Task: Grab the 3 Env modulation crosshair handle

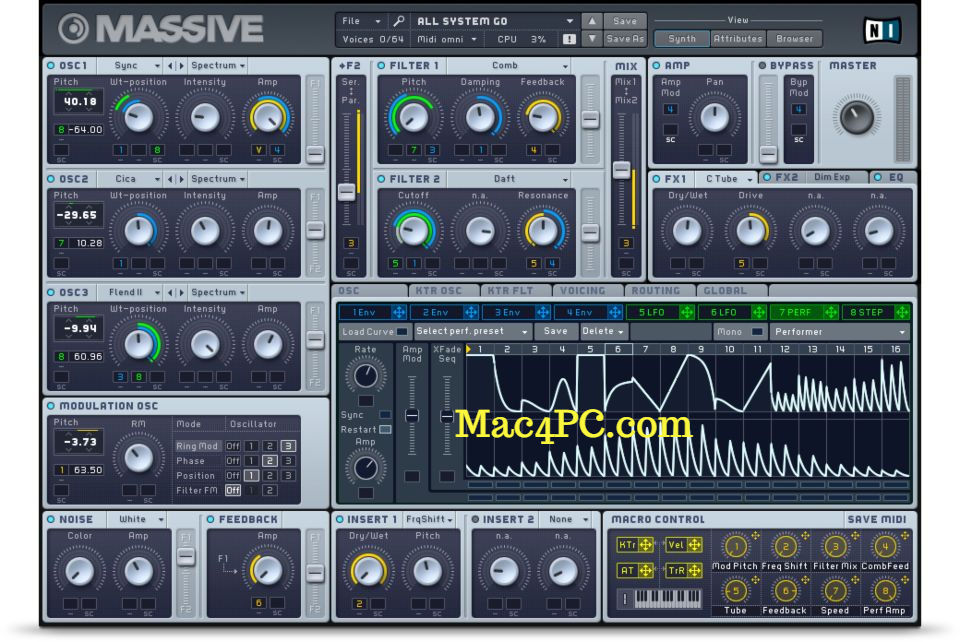Action: coord(543,312)
